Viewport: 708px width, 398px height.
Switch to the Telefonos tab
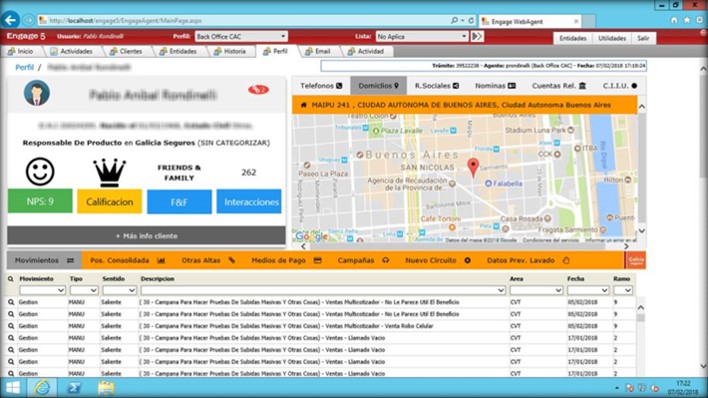pyautogui.click(x=321, y=85)
